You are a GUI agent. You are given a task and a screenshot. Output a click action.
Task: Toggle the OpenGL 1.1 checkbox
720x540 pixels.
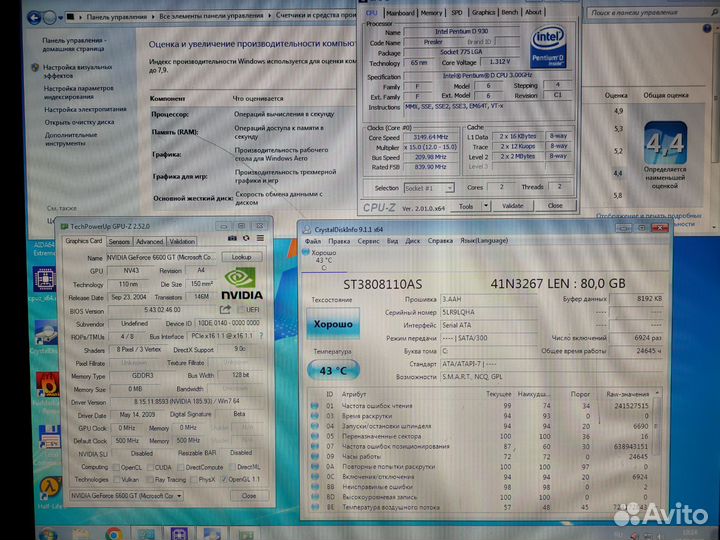[x=224, y=479]
